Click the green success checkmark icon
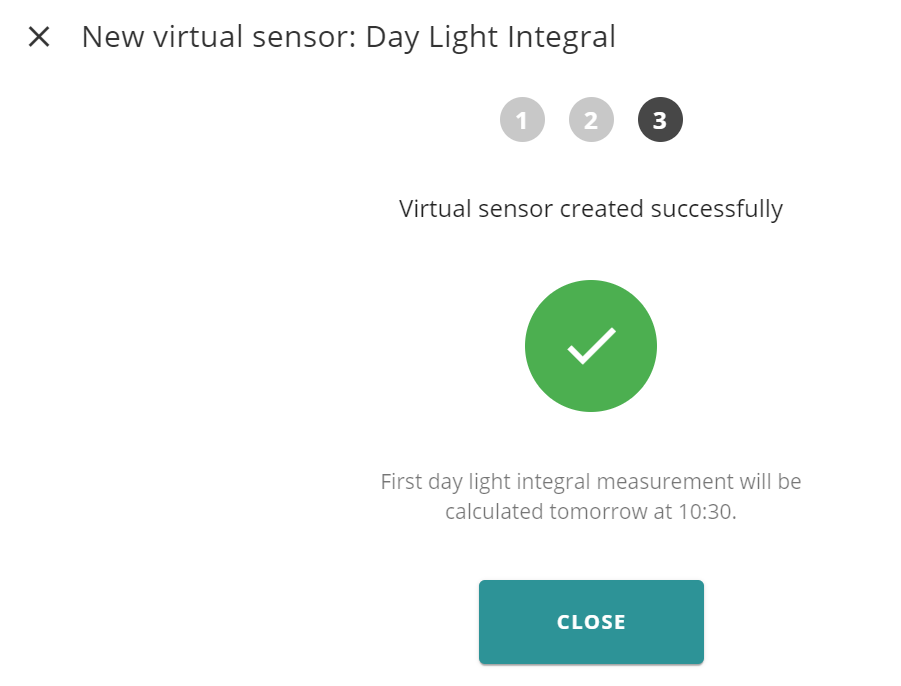 point(591,346)
